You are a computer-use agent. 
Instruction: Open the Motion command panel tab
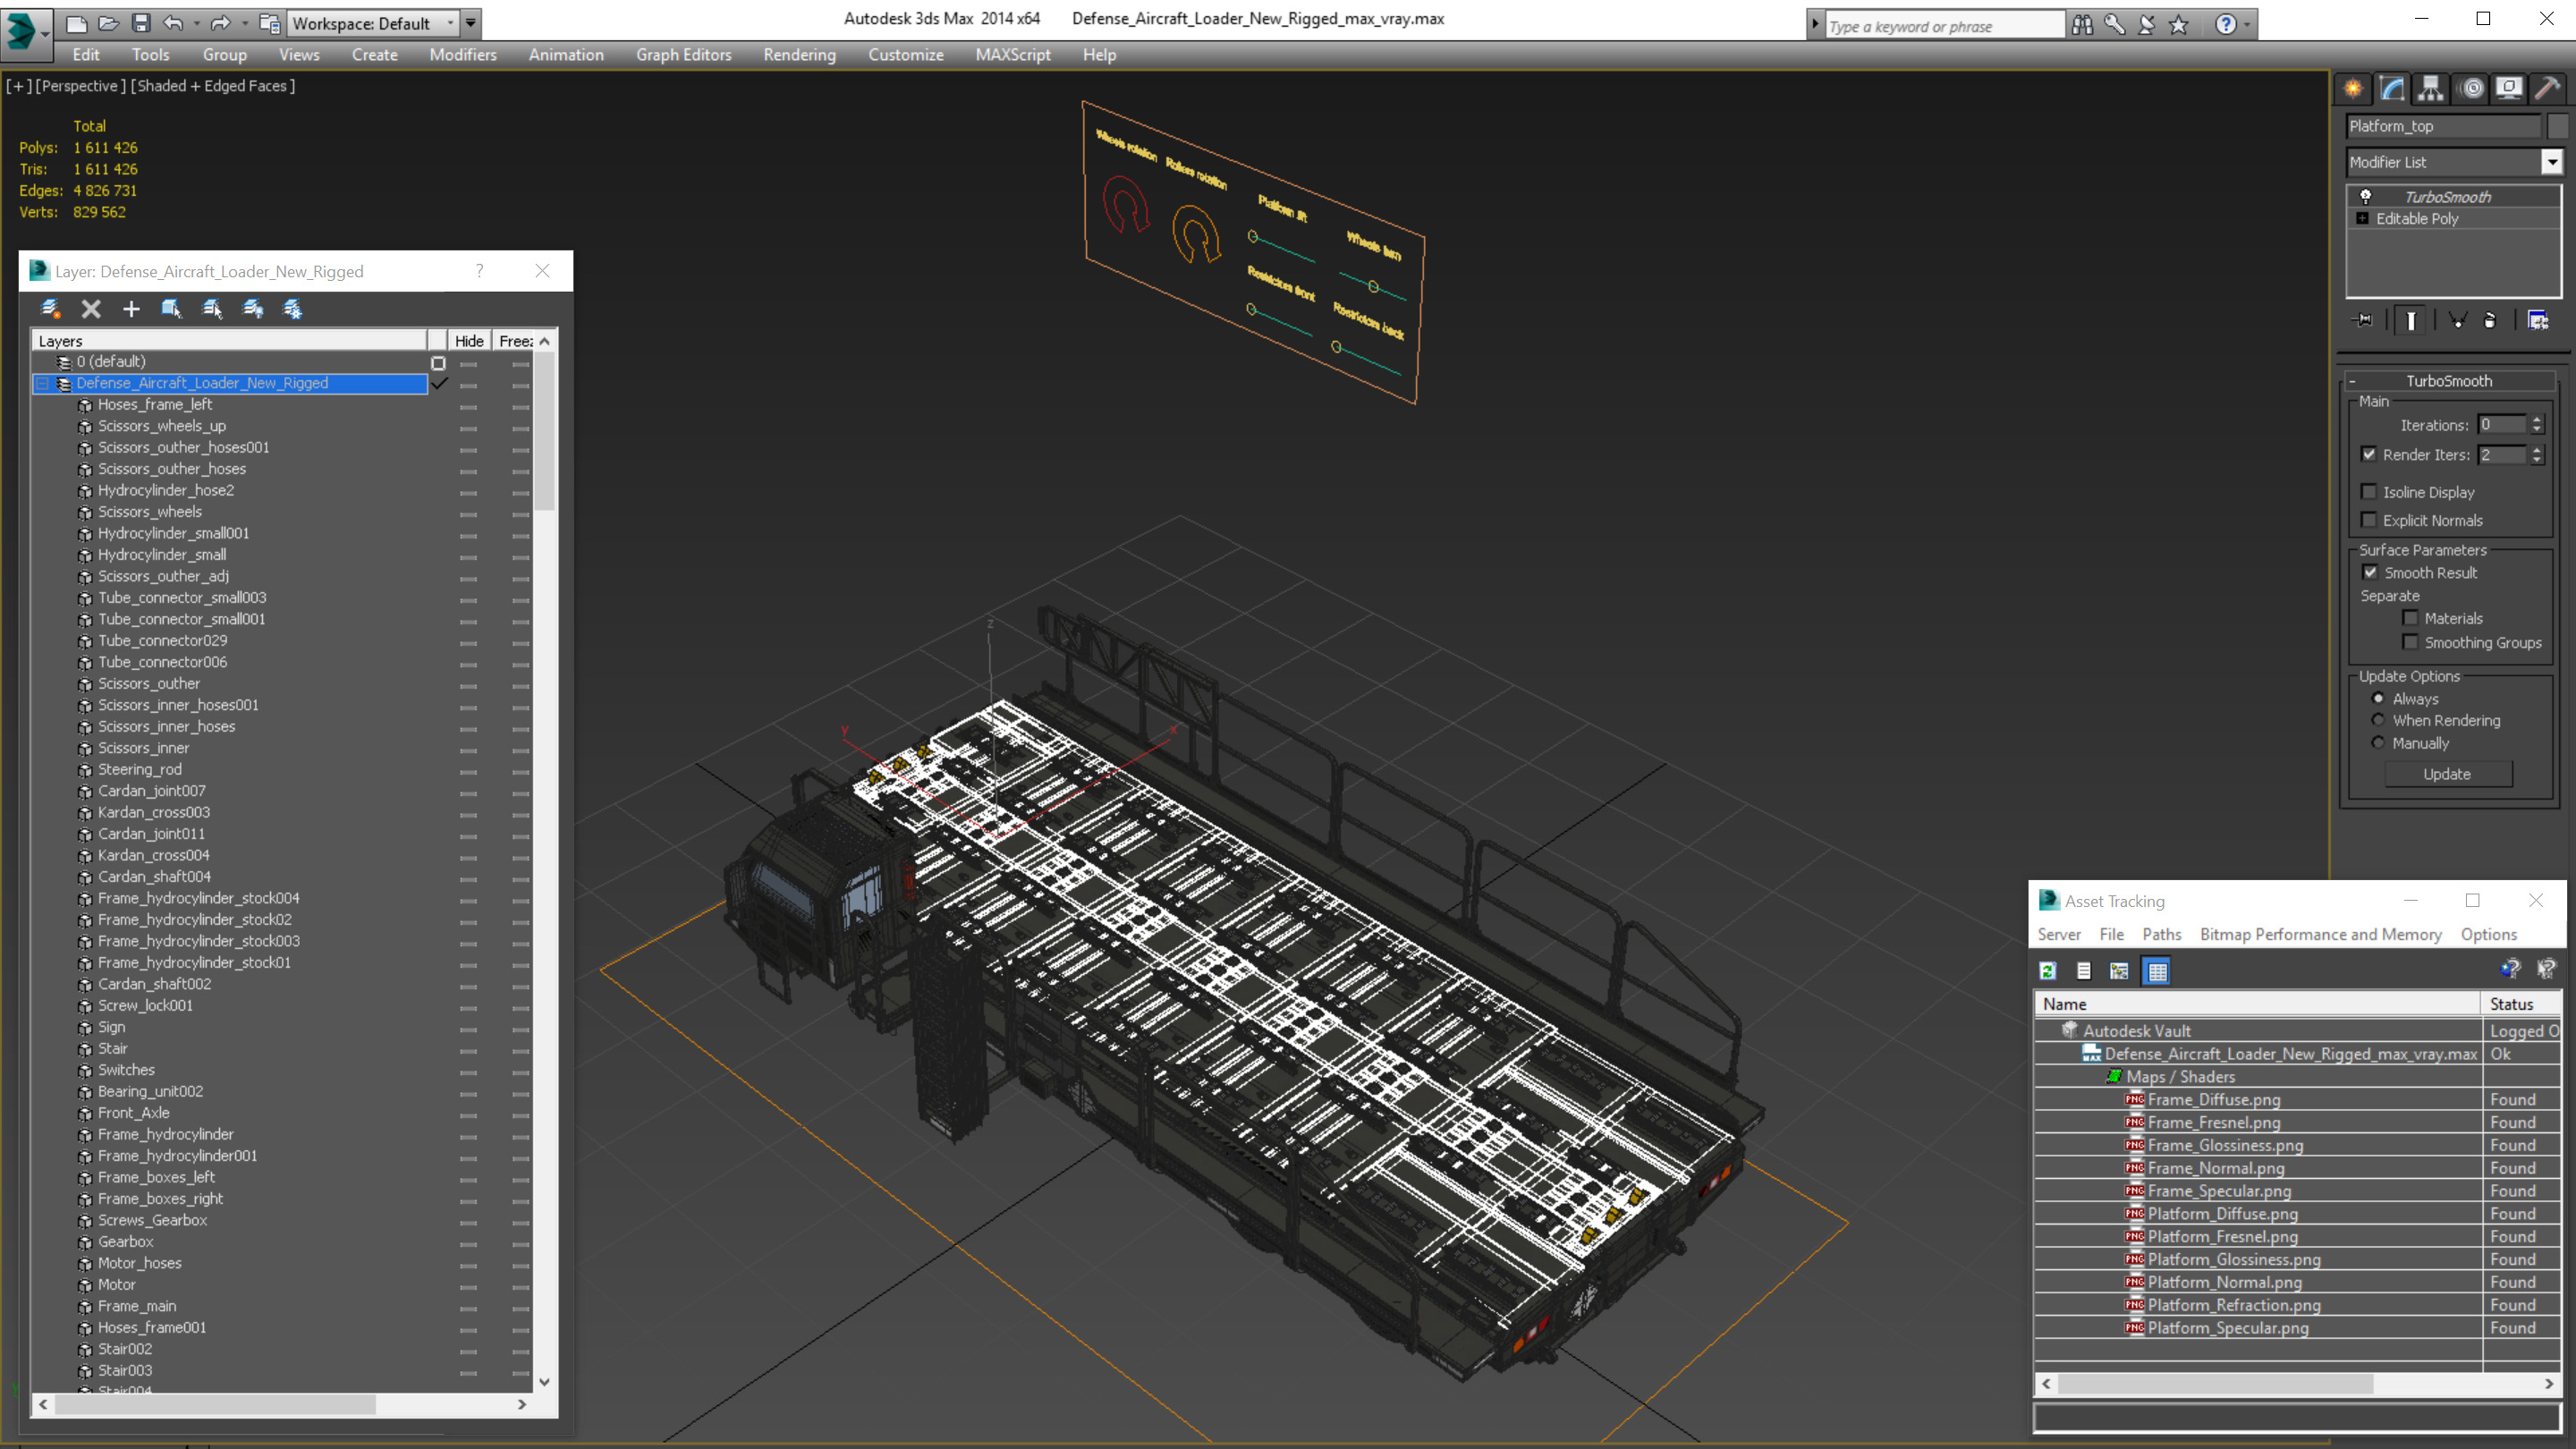tap(2472, 88)
